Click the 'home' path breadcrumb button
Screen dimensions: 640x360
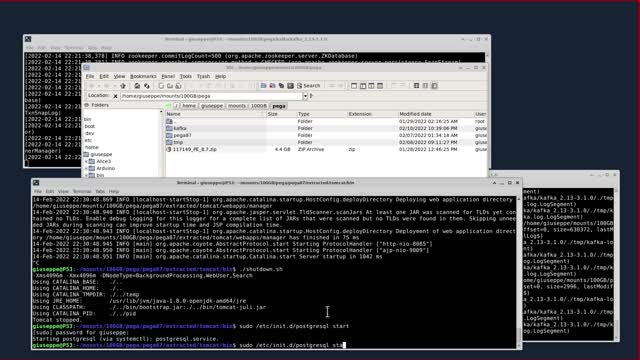(189, 106)
